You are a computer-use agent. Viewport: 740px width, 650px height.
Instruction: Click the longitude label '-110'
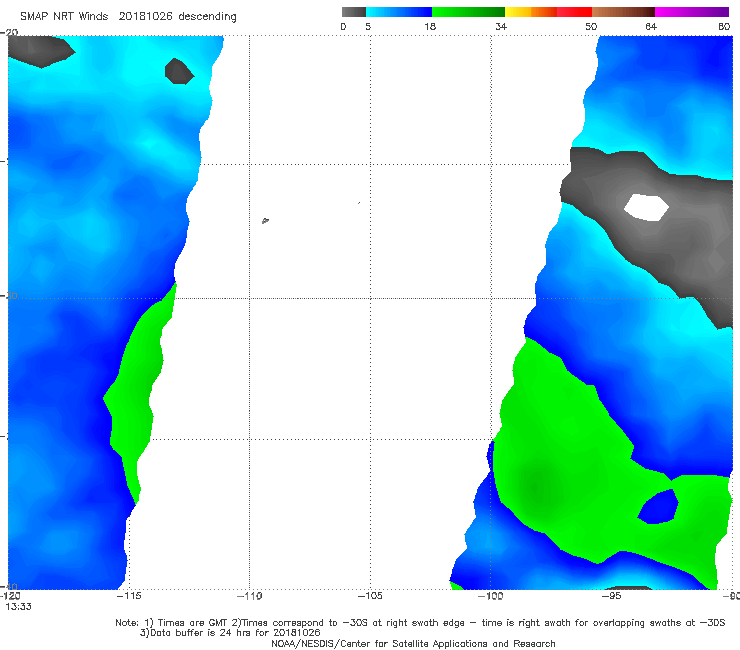click(x=249, y=596)
